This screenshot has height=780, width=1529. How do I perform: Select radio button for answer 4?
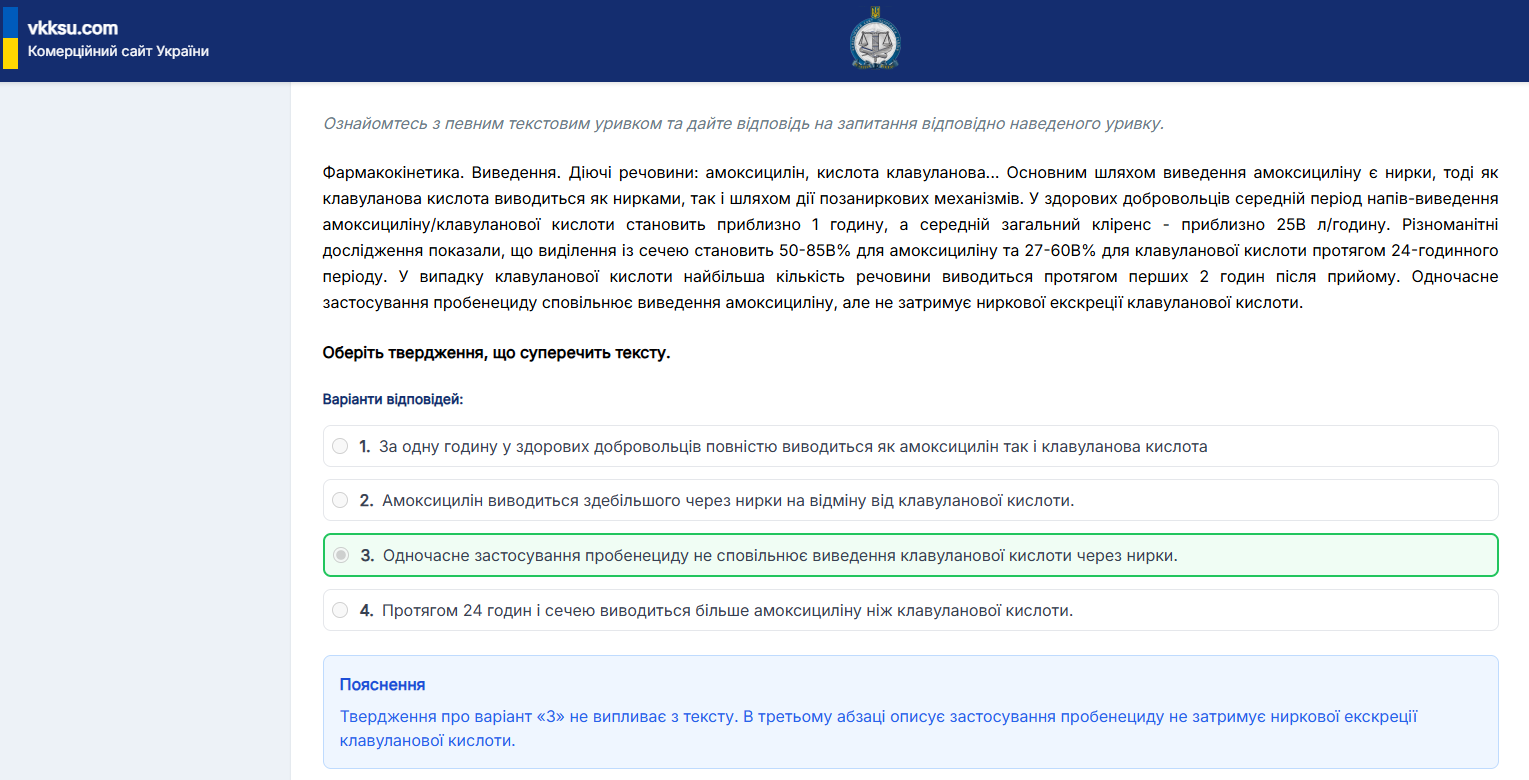pos(339,609)
